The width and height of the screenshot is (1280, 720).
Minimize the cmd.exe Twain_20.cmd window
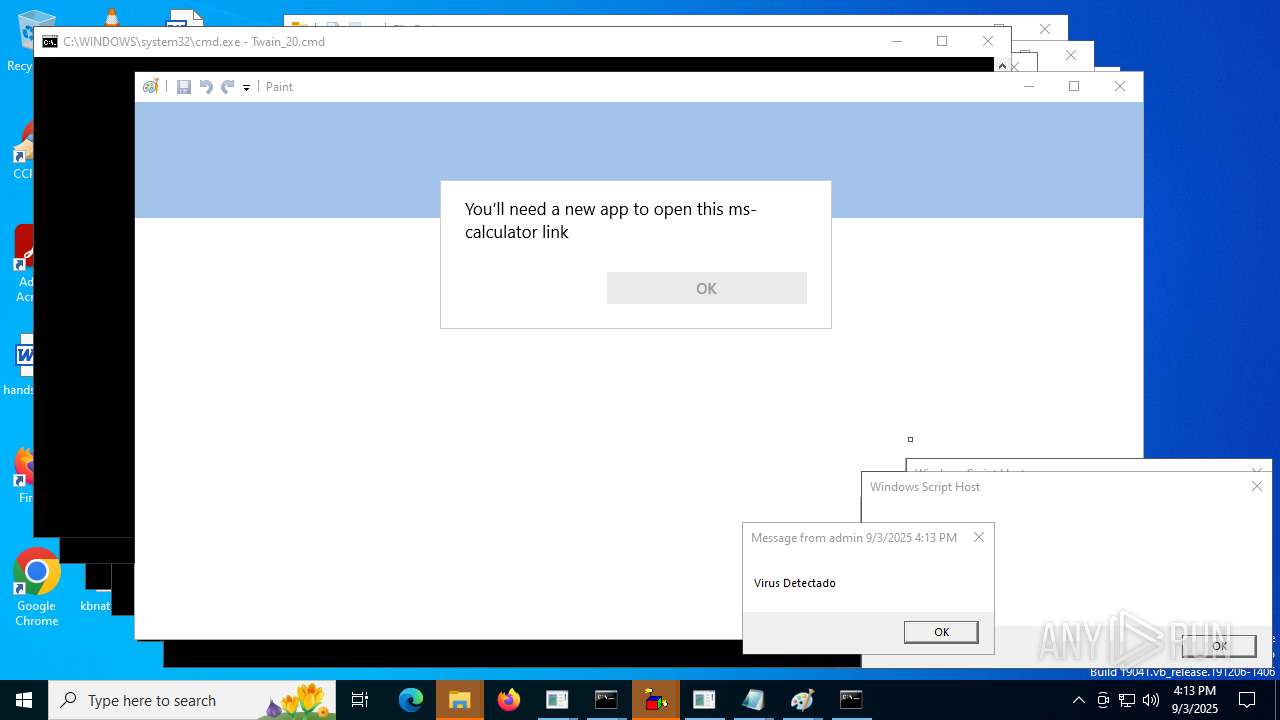pos(896,41)
